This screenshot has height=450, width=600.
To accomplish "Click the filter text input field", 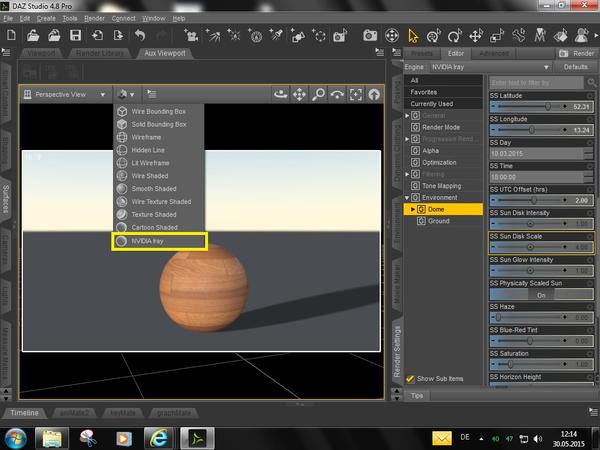I will pos(537,82).
